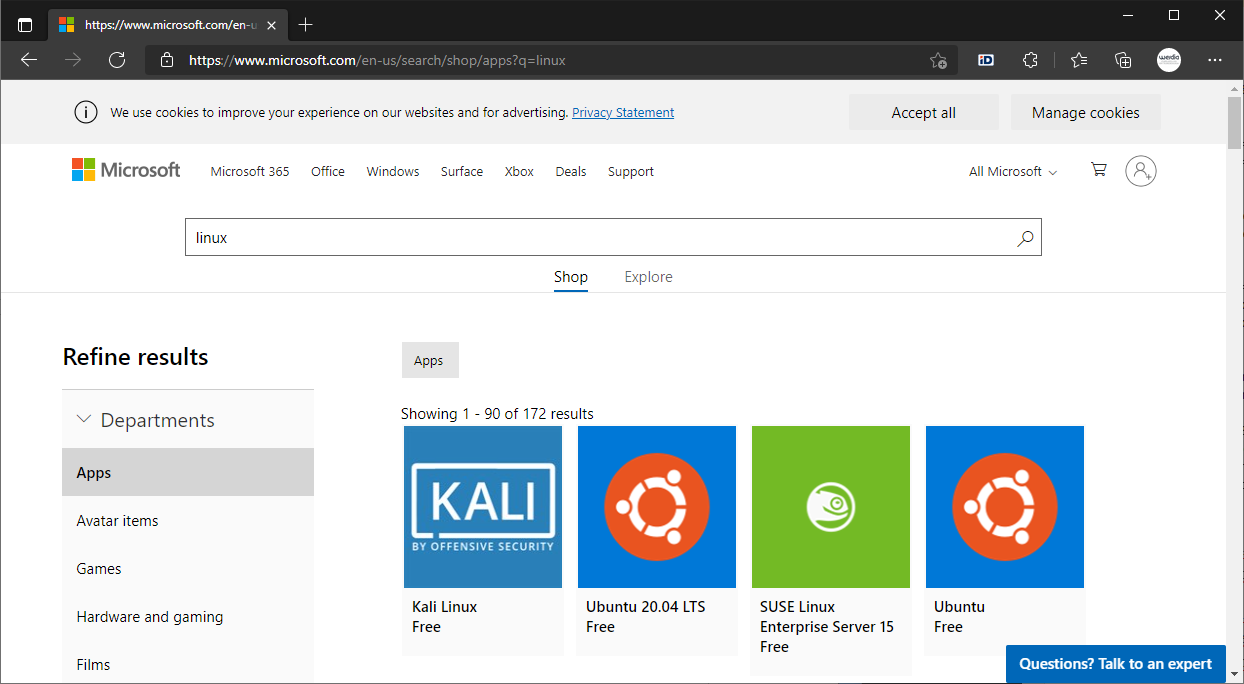Viewport: 1244px width, 684px height.
Task: Switch to the Explore tab
Action: pyautogui.click(x=648, y=277)
